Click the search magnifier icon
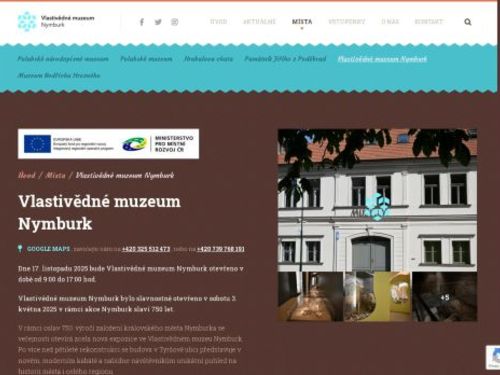This screenshot has width=500, height=375. 468,22
